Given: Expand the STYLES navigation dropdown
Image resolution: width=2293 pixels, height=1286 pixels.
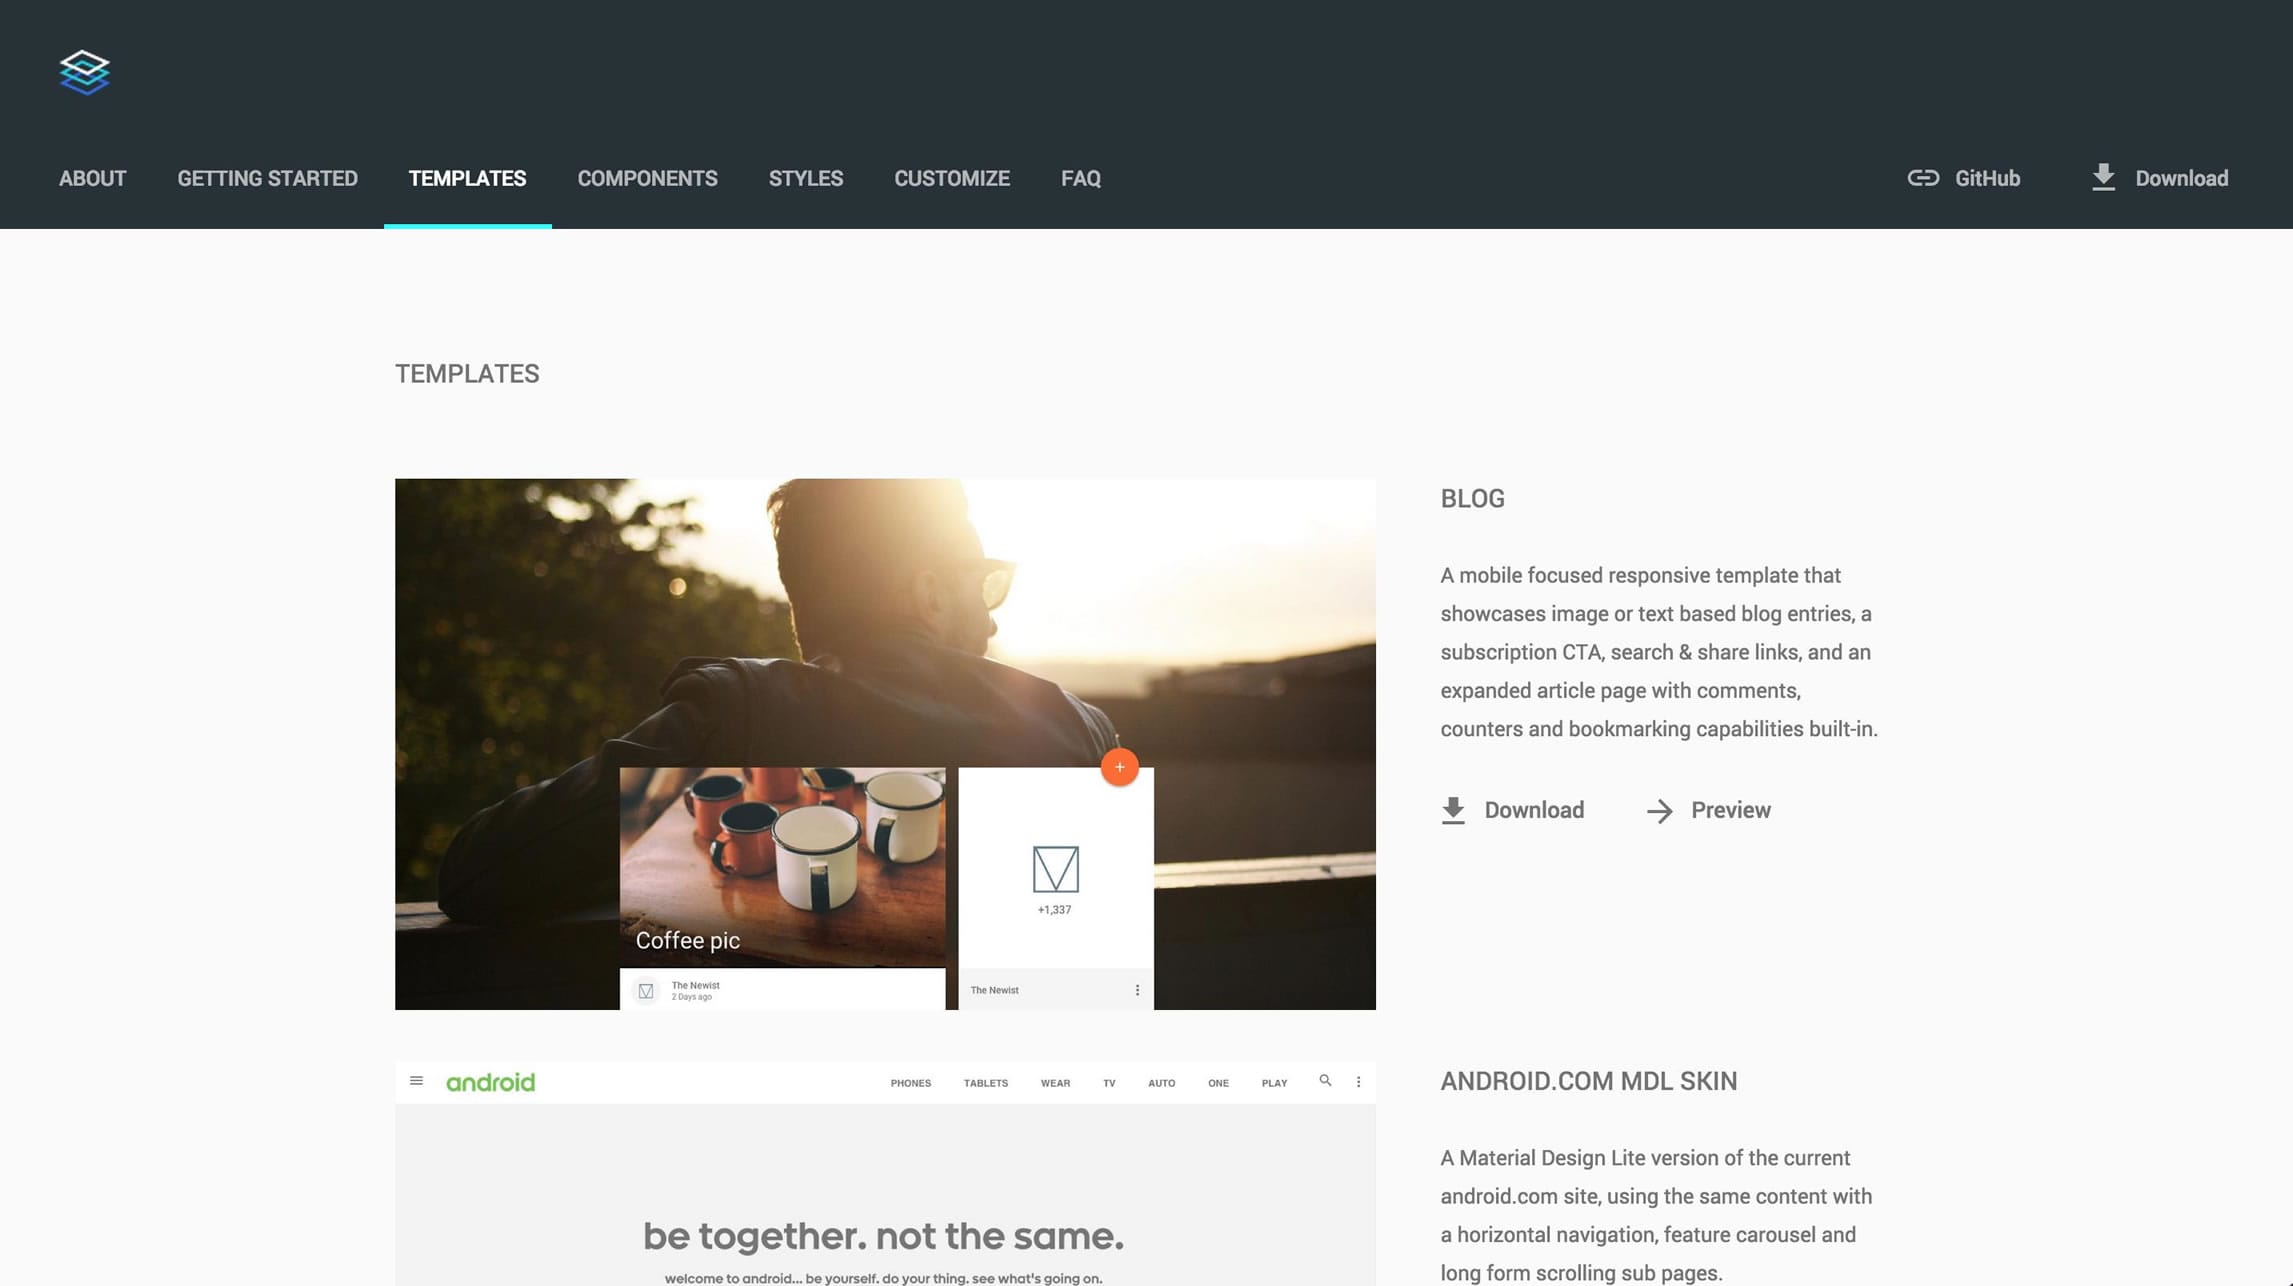Looking at the screenshot, I should [805, 178].
